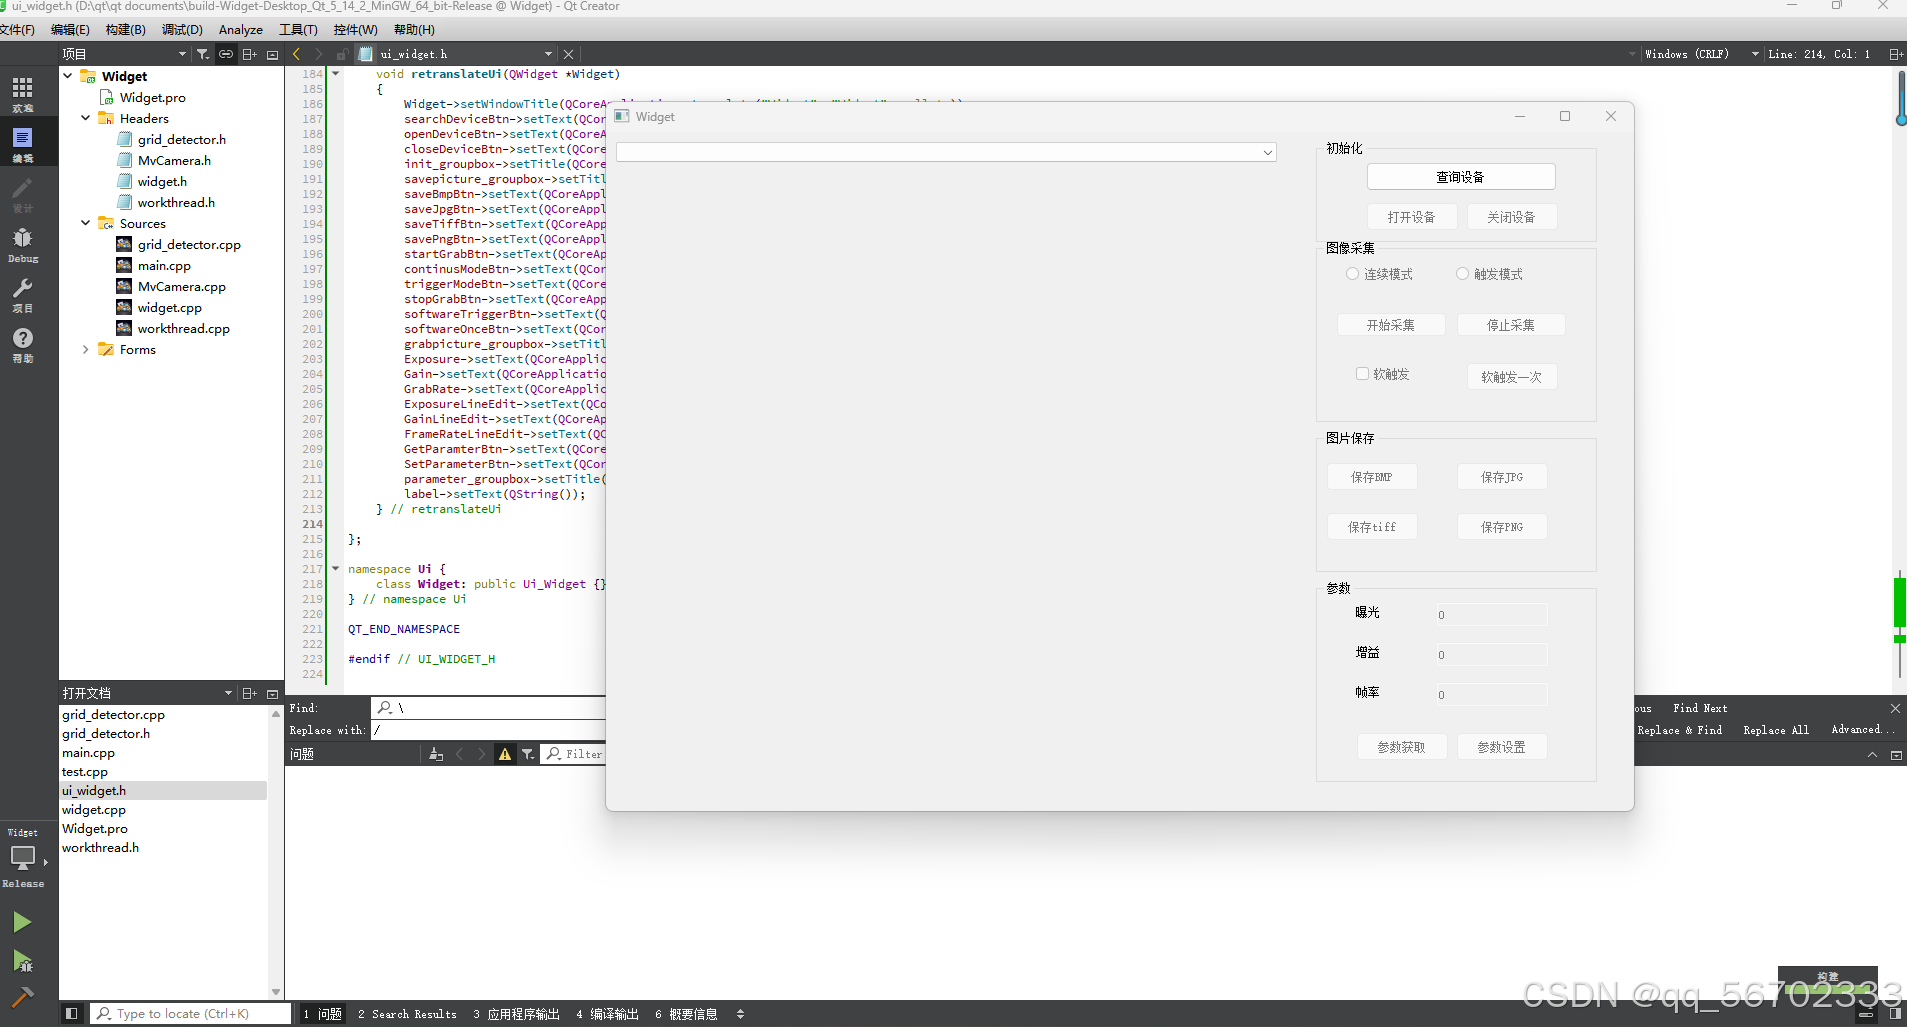
Task: Click the 保存BMP save button
Action: coord(1372,477)
